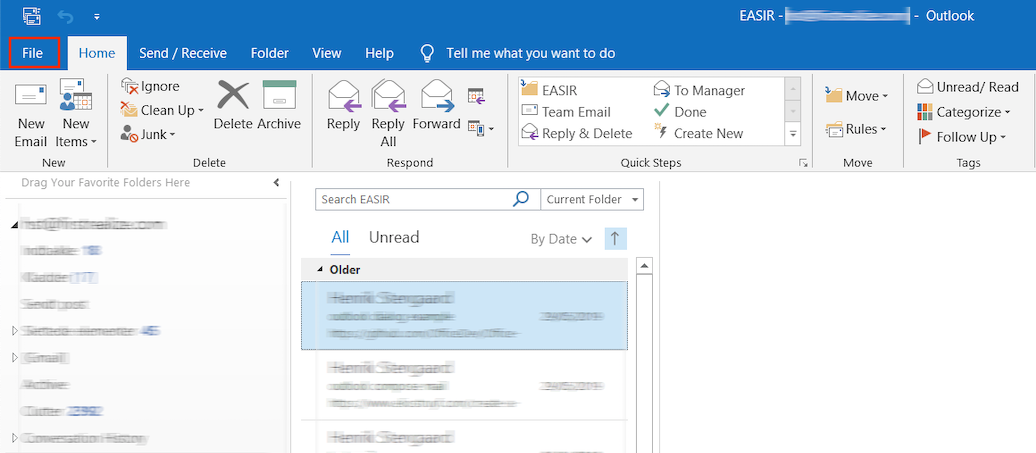This screenshot has height=453, width=1036.
Task: Expand the [Gmail] folder node
Action: [15, 357]
